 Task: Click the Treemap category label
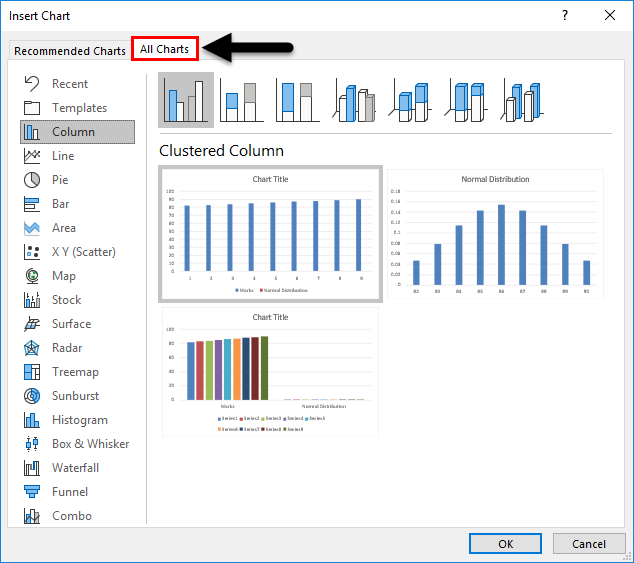pyautogui.click(x=75, y=372)
